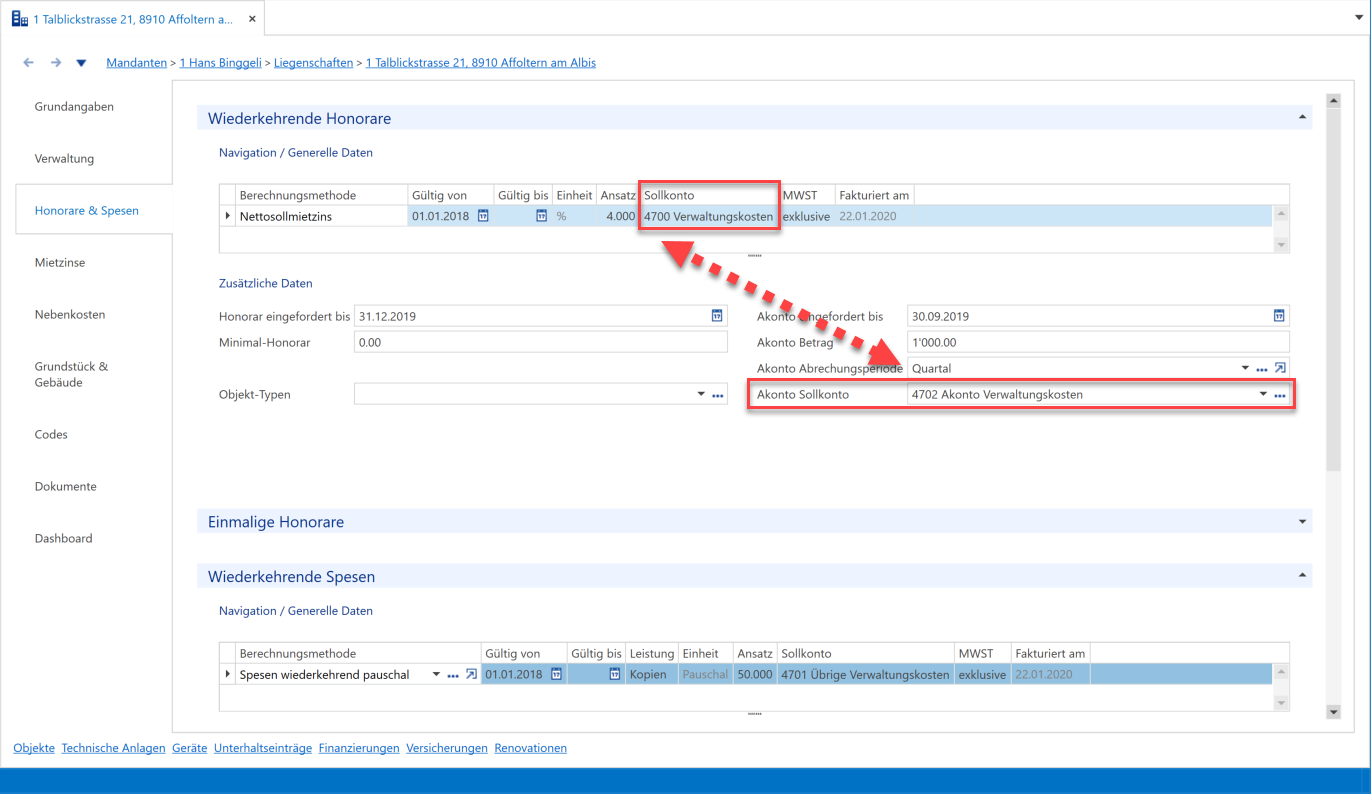The width and height of the screenshot is (1371, 794).
Task: Click the building icon in window tab
Action: (x=19, y=19)
